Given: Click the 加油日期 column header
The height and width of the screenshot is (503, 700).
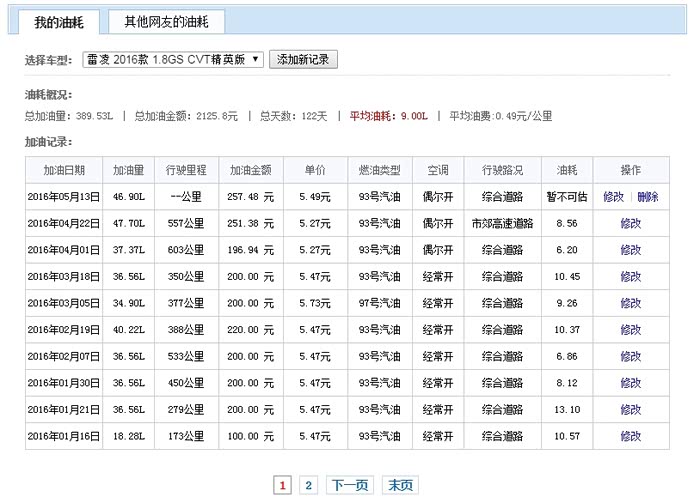Looking at the screenshot, I should [x=64, y=170].
